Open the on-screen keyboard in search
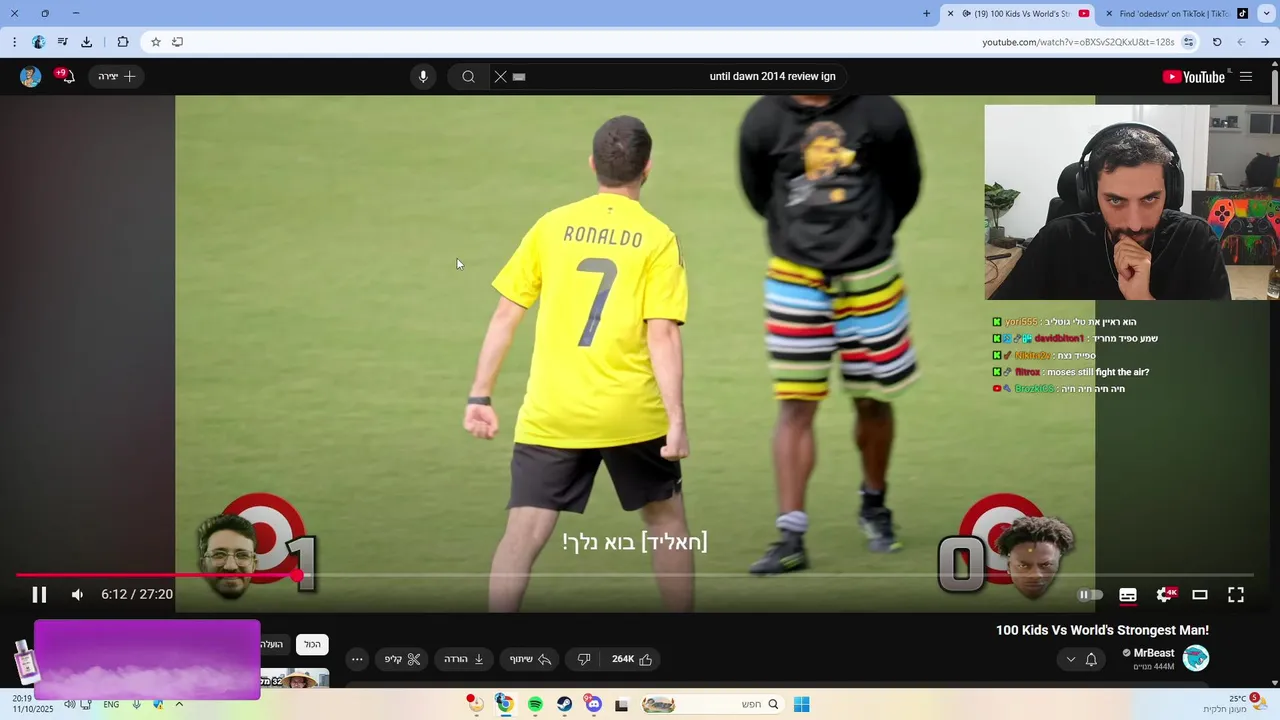The width and height of the screenshot is (1280, 720). pyautogui.click(x=519, y=77)
